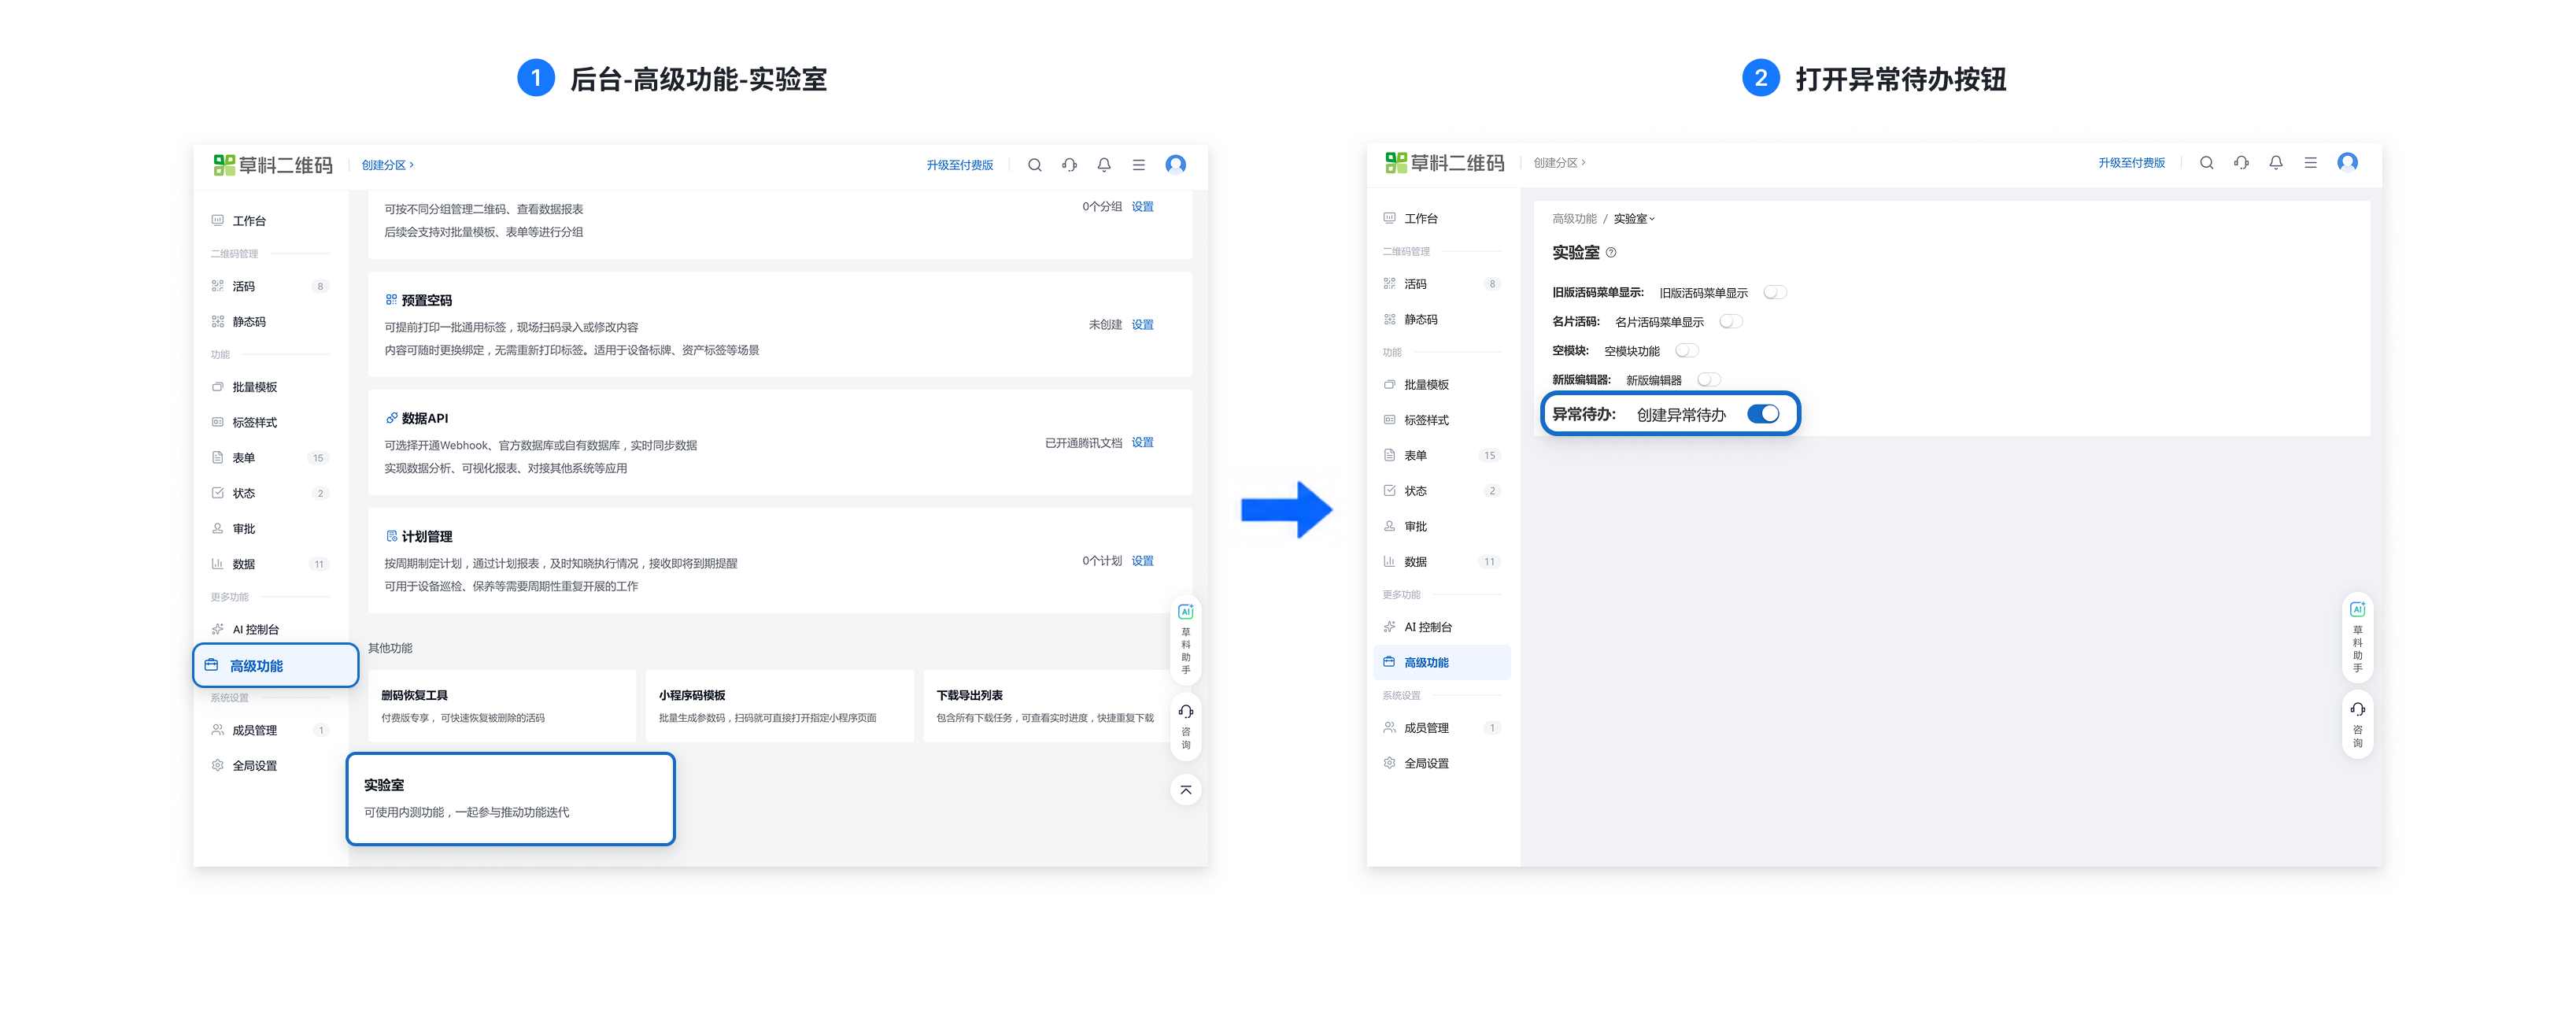Select 批量模板 in left screenshot sidebar
Screen dimensions: 2576x1010
click(270, 387)
